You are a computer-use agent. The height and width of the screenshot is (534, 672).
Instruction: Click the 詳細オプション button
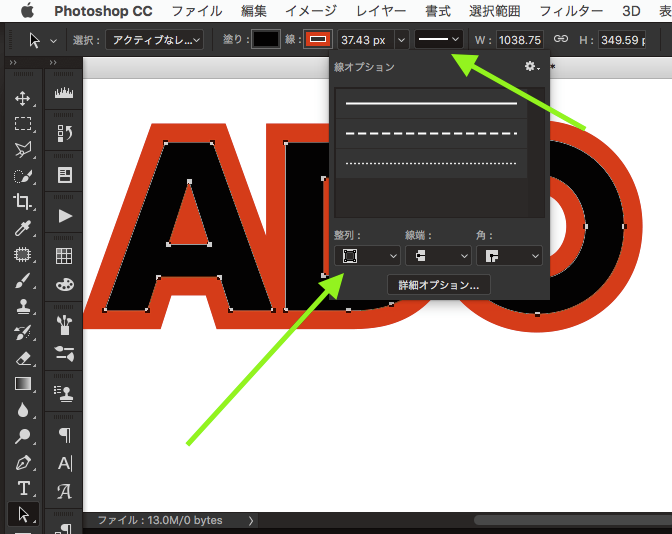[438, 285]
